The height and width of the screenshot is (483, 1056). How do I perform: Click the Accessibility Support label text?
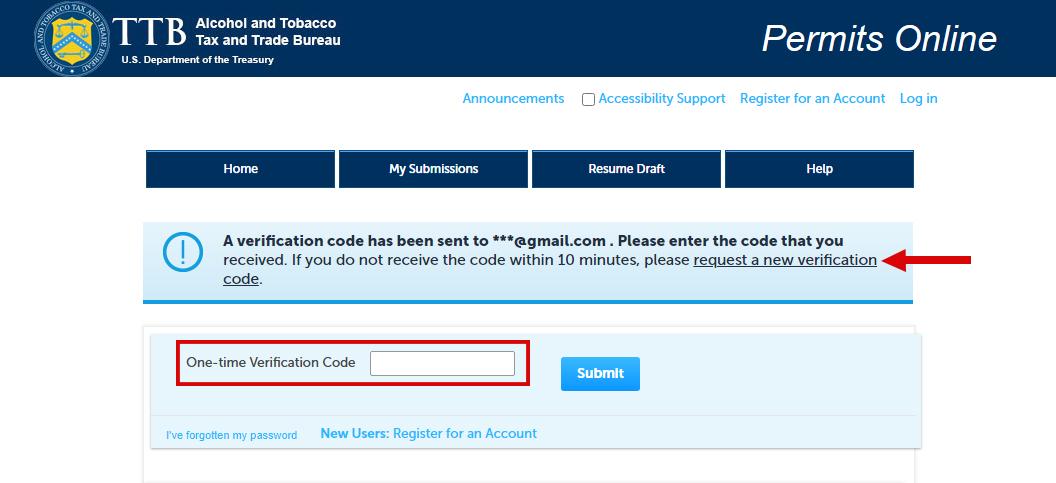point(662,98)
